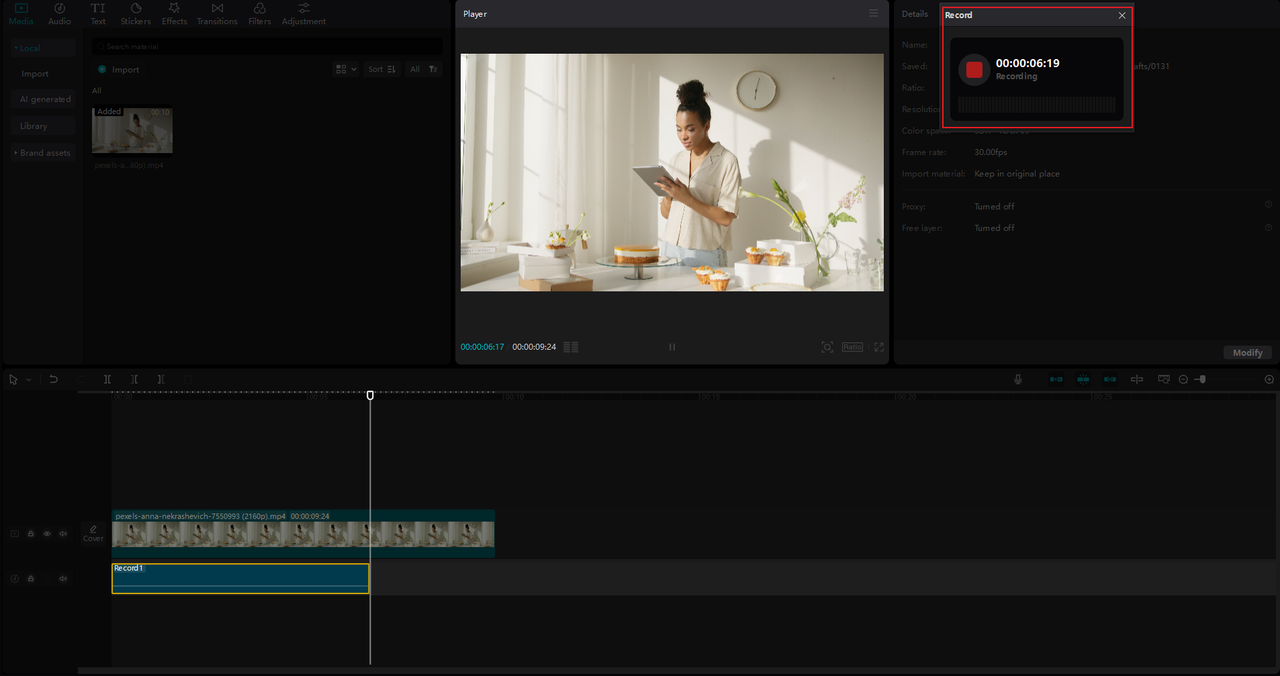Select the Details tab
This screenshot has width=1280, height=676.
click(x=914, y=14)
